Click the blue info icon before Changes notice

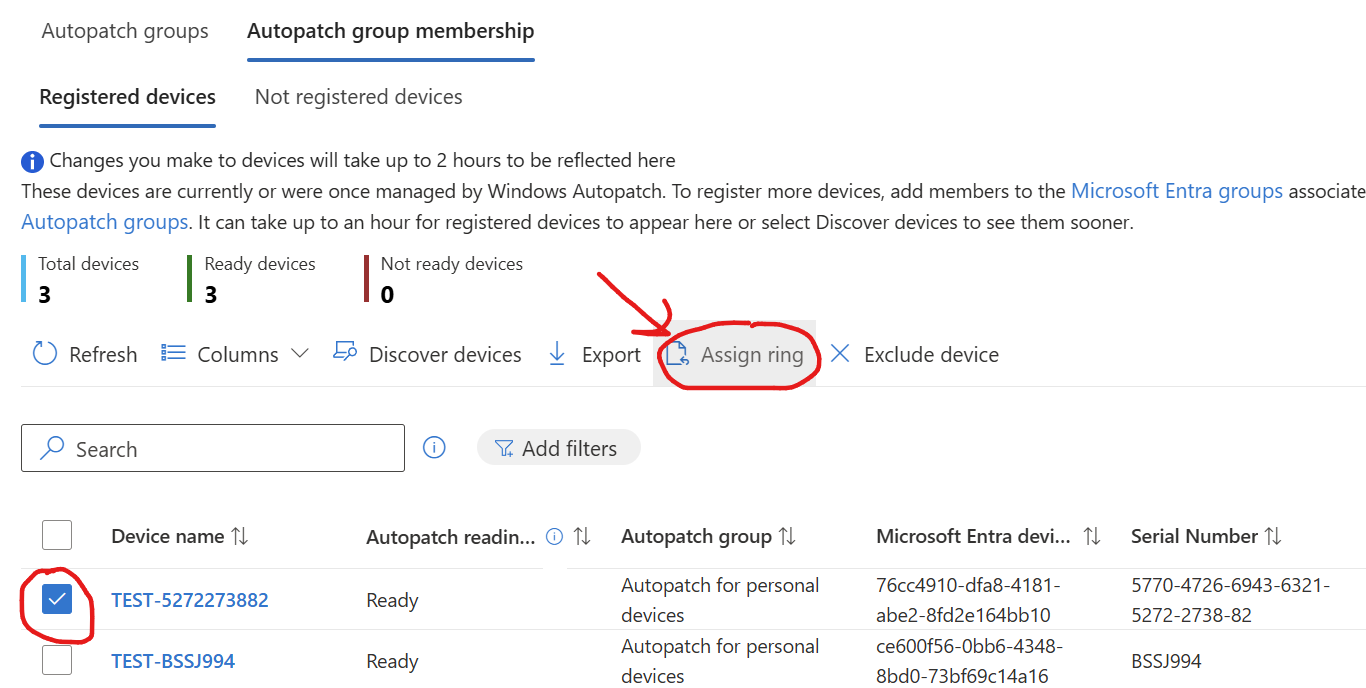click(x=32, y=161)
